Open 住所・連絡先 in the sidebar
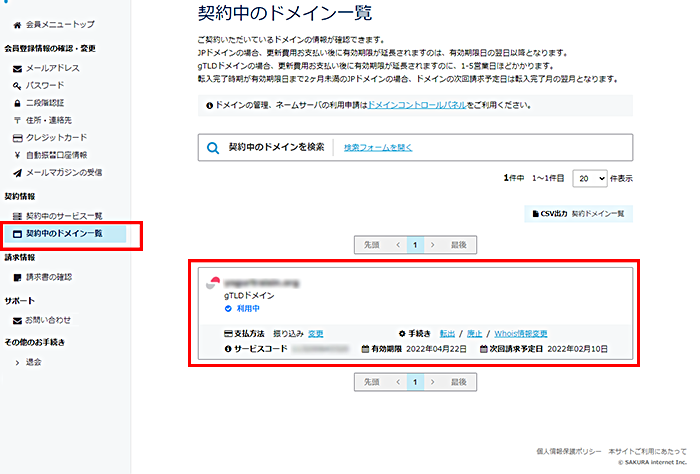 (x=49, y=121)
